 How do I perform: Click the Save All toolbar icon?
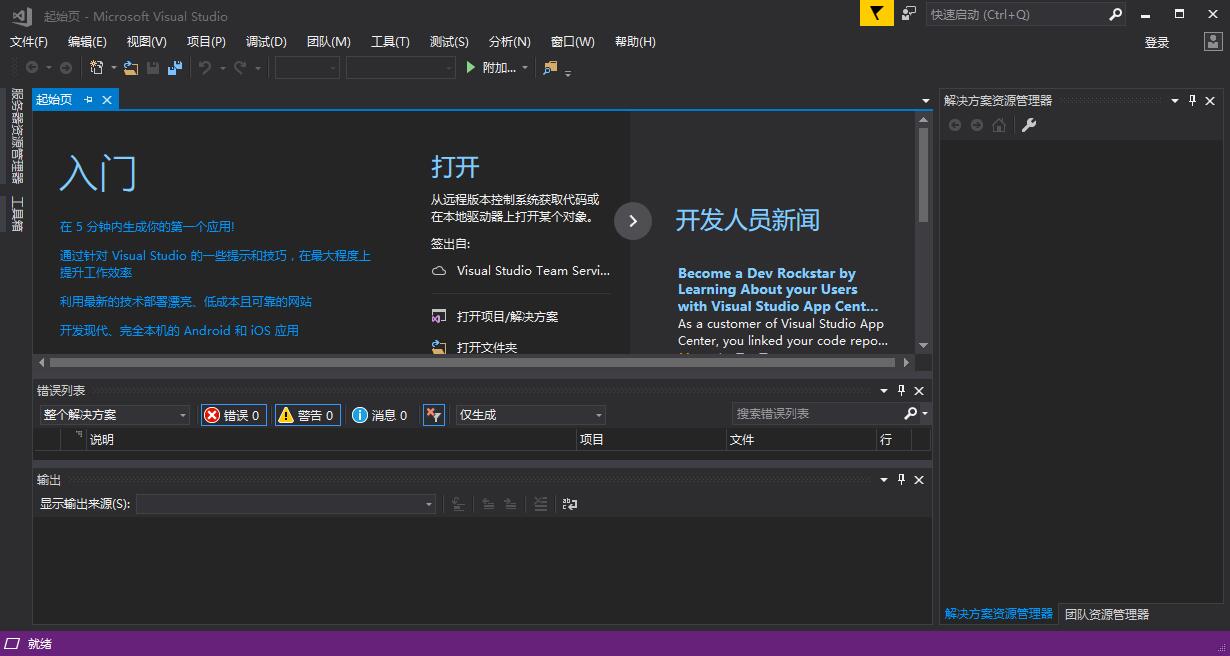tap(175, 68)
